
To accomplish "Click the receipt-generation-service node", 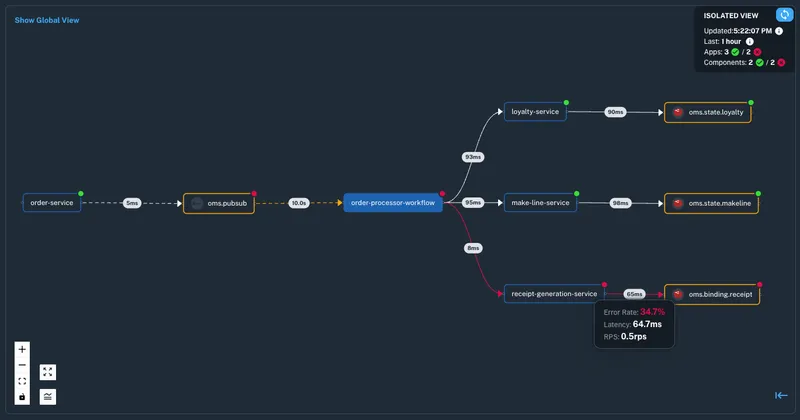I will click(x=553, y=294).
